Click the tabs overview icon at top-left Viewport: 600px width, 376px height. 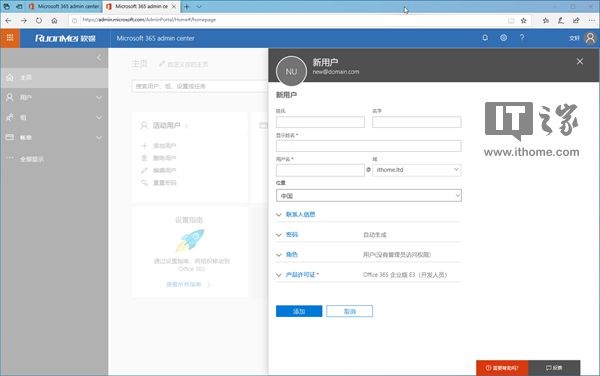tap(6, 7)
